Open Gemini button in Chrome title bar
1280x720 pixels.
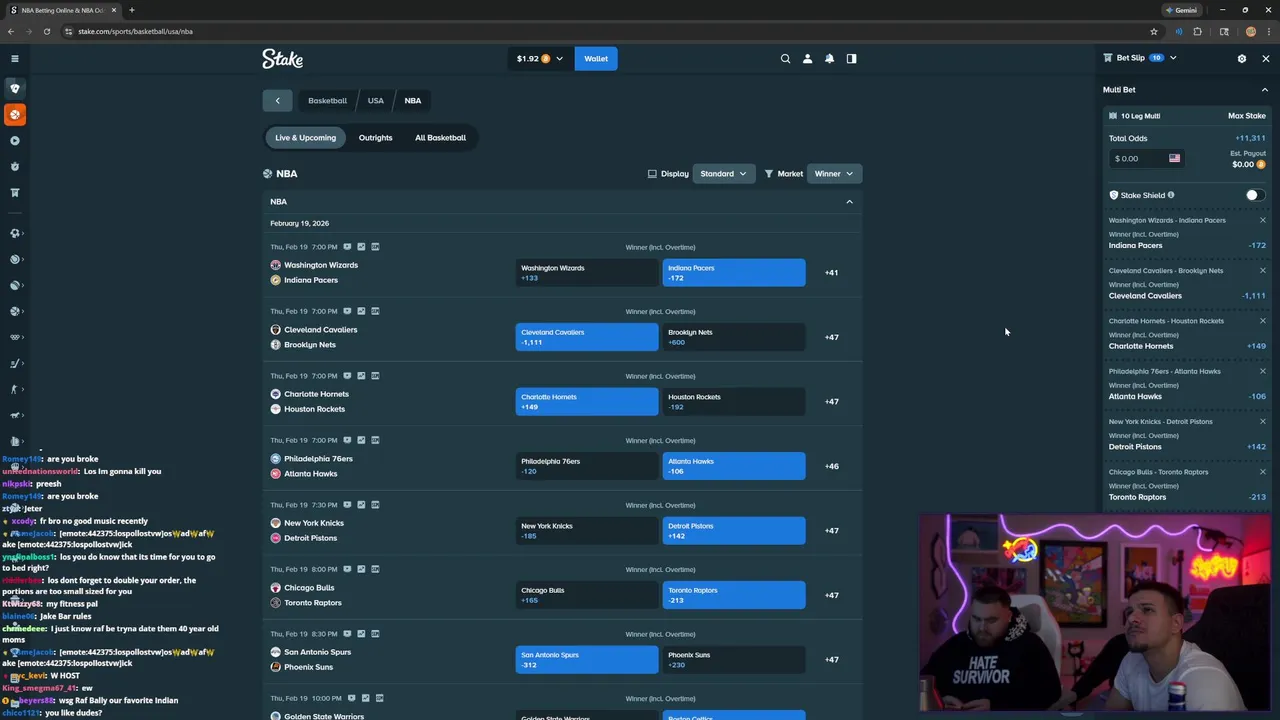click(1181, 10)
